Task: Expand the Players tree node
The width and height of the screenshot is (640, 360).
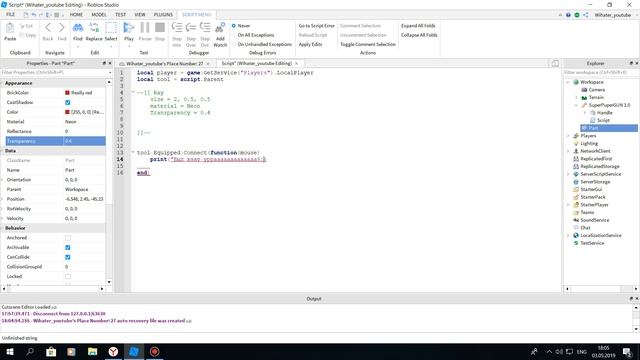Action: (x=568, y=136)
